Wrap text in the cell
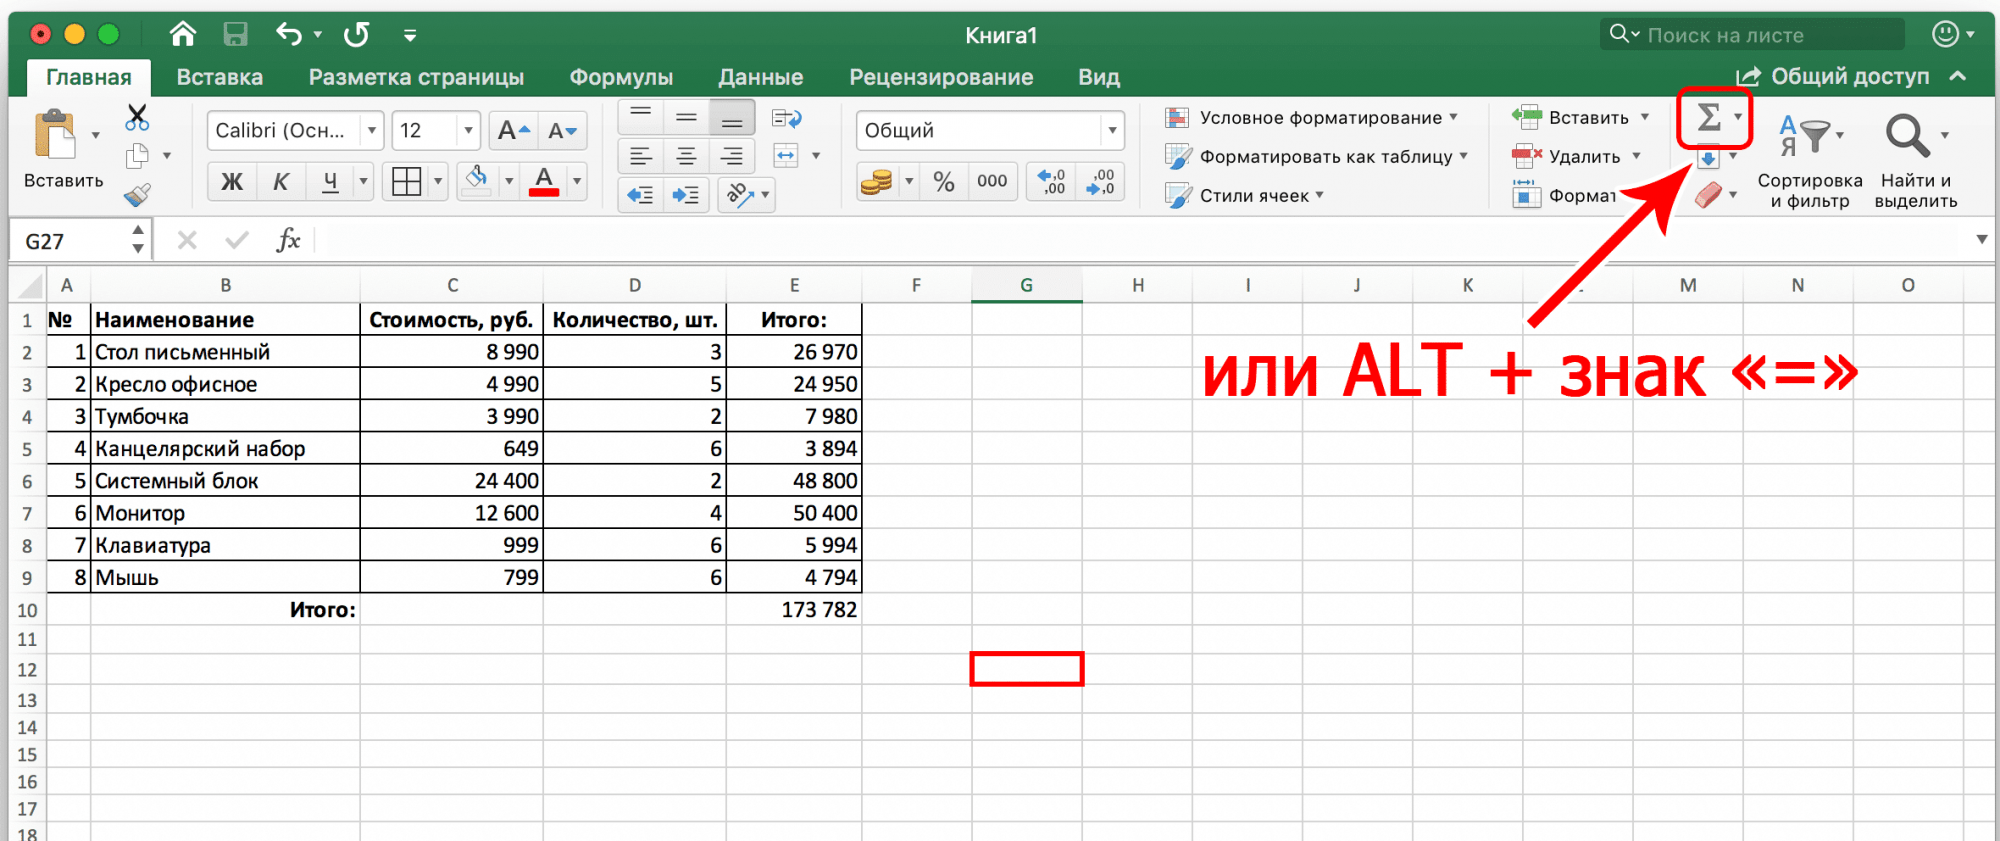 787,119
